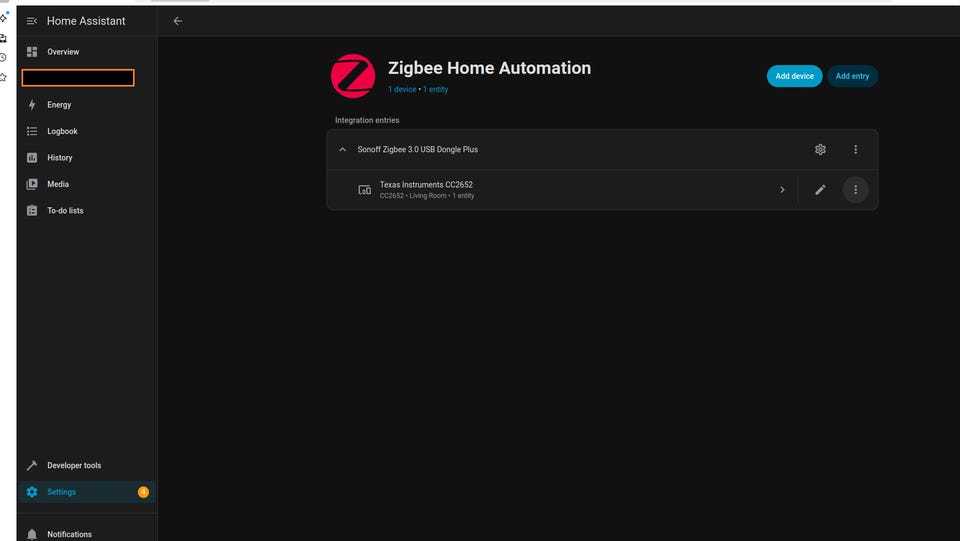Viewport: 960px width, 541px height.
Task: Click the Media play icon
Action: [x=32, y=184]
